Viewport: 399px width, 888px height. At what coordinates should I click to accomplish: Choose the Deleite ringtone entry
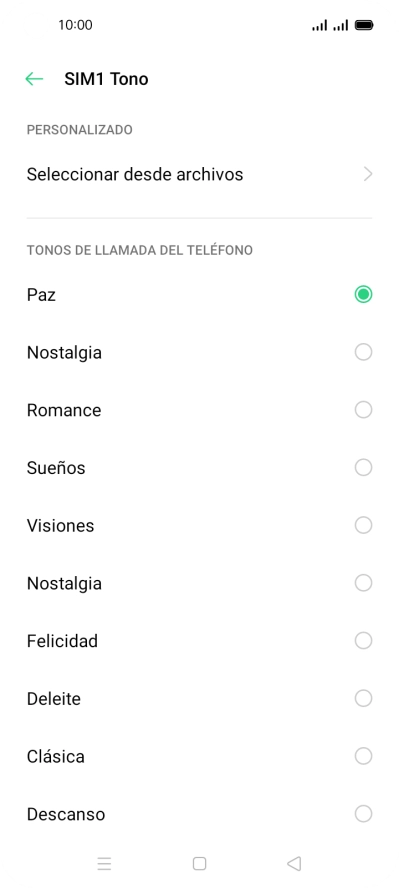[199, 699]
